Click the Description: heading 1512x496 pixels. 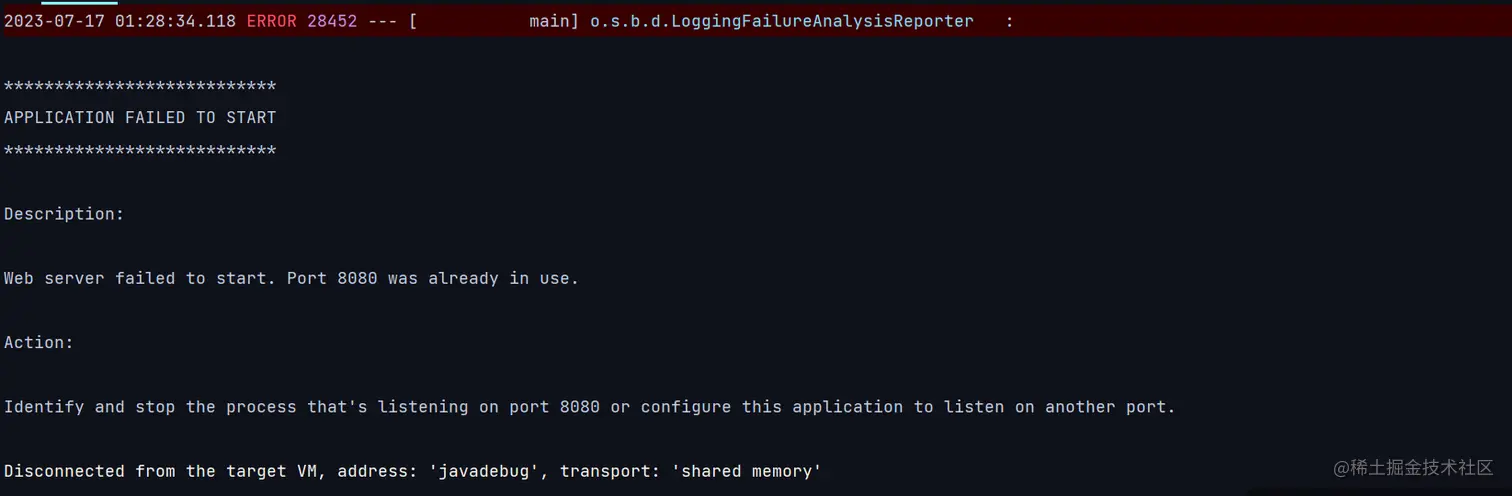[x=64, y=214]
